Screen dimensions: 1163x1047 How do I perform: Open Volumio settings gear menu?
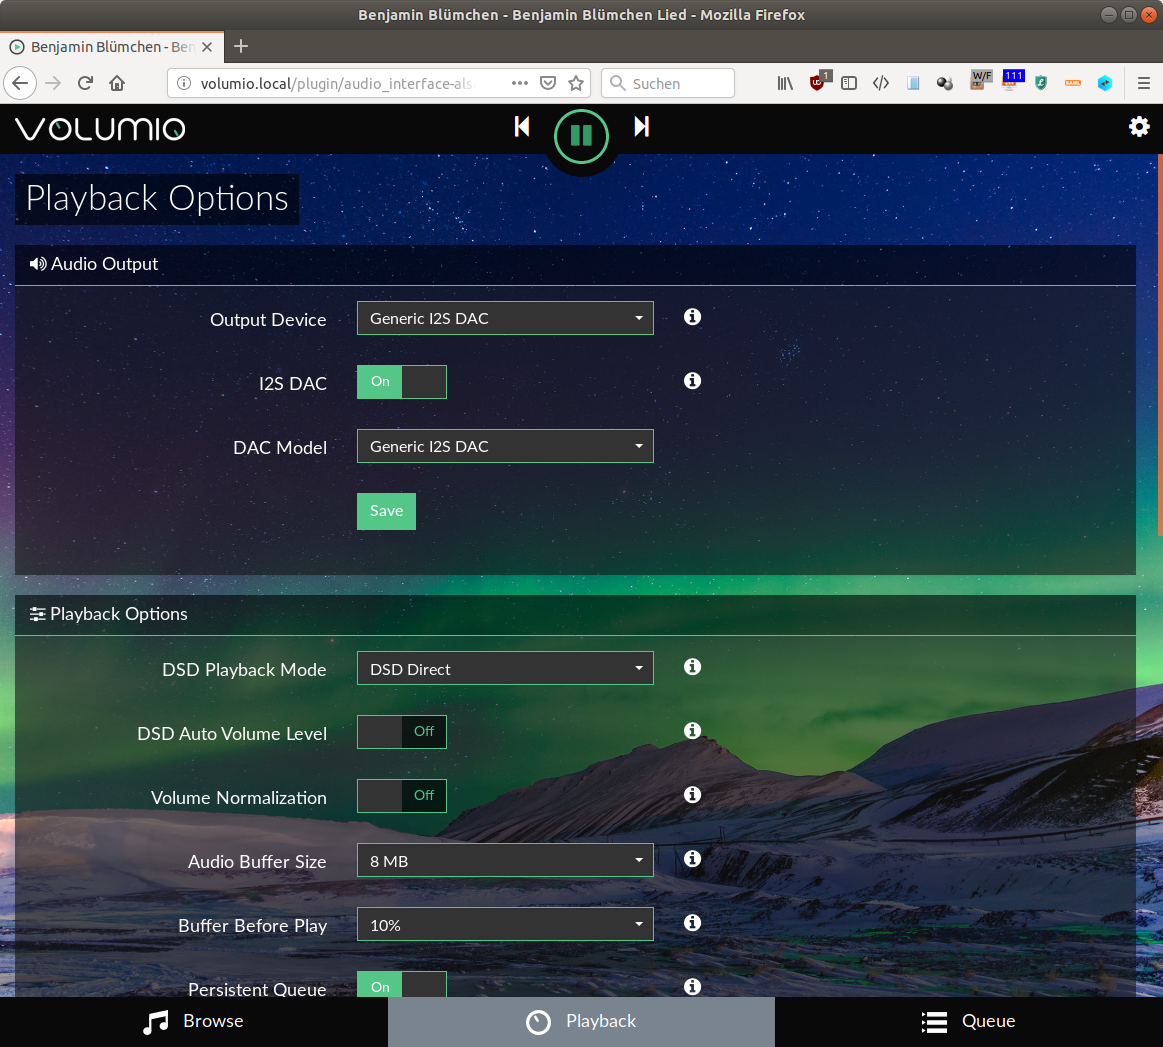pyautogui.click(x=1139, y=127)
